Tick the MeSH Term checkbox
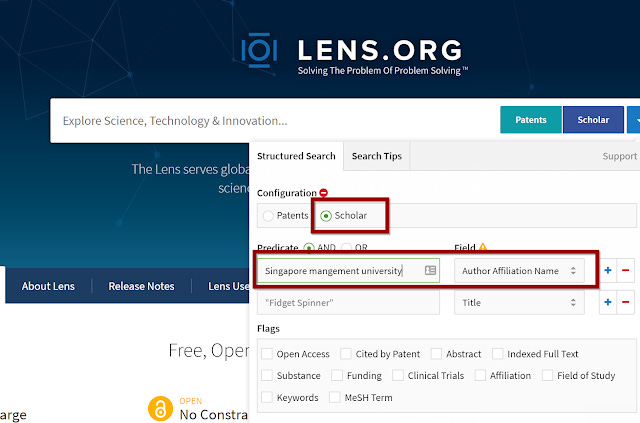The width and height of the screenshot is (640, 423). point(335,397)
